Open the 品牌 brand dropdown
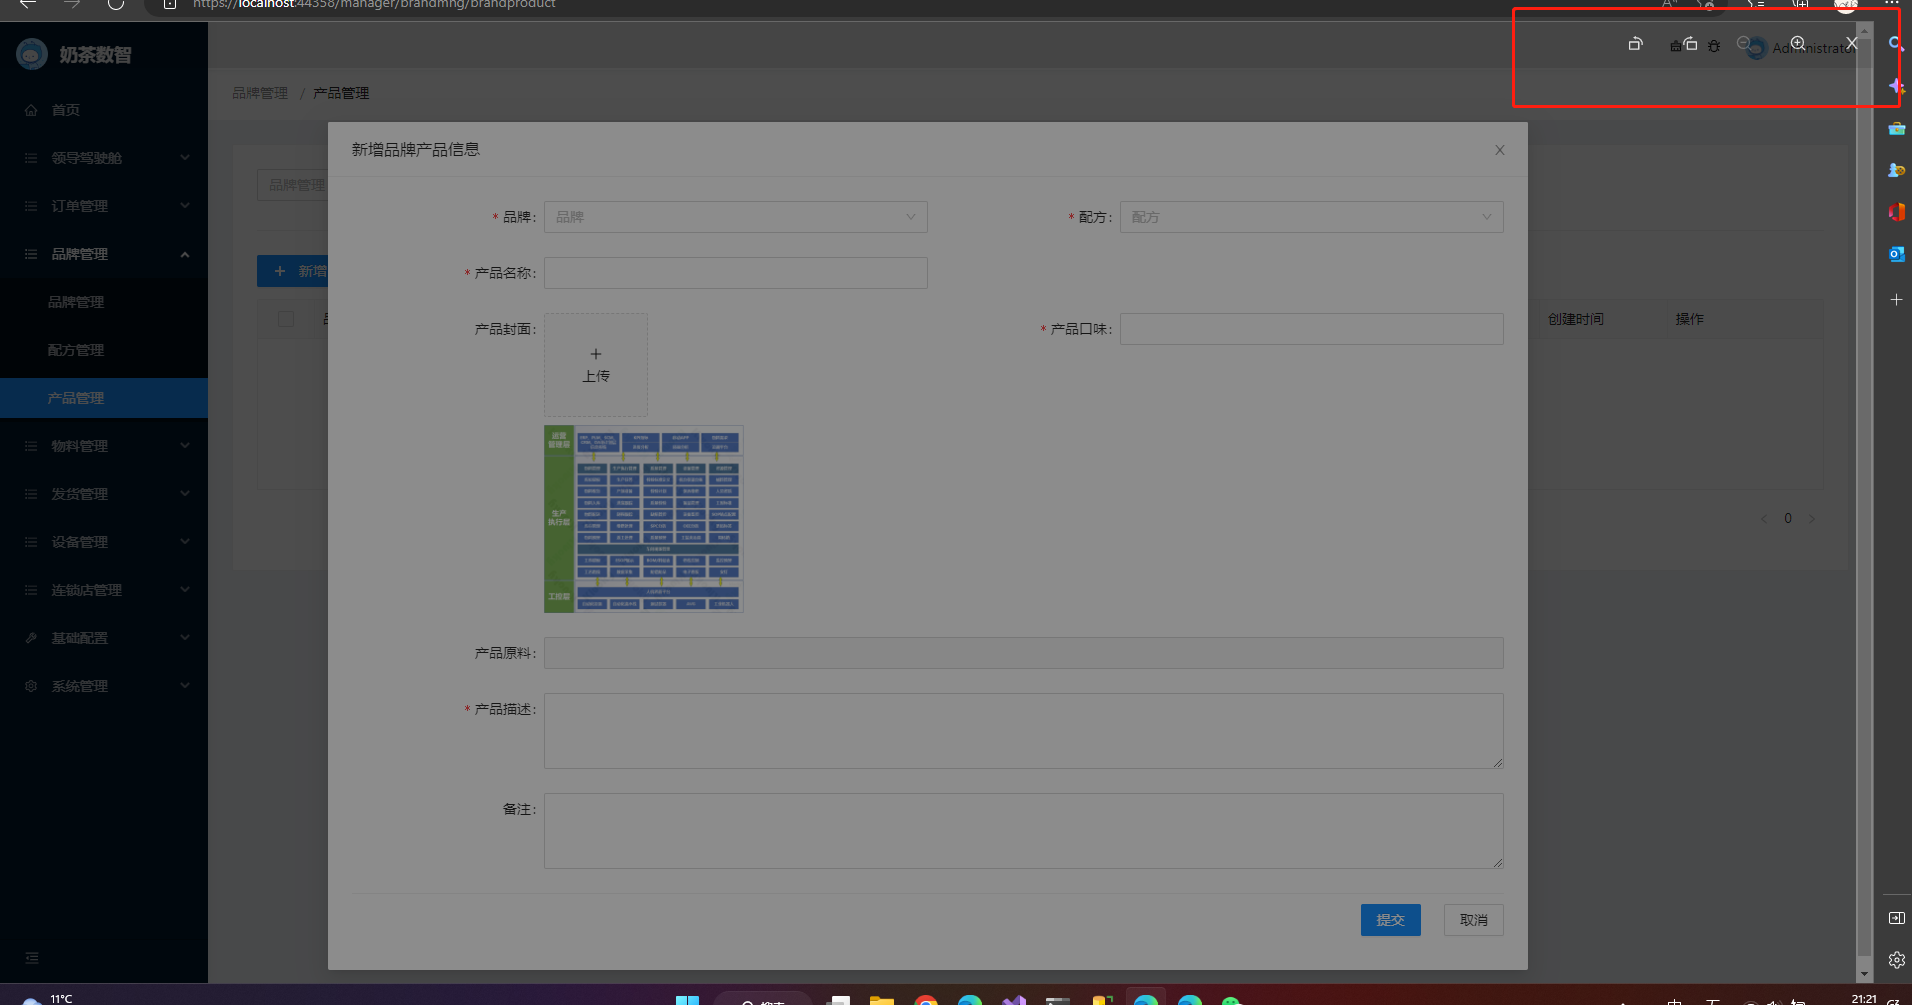Image resolution: width=1912 pixels, height=1005 pixels. pos(735,217)
